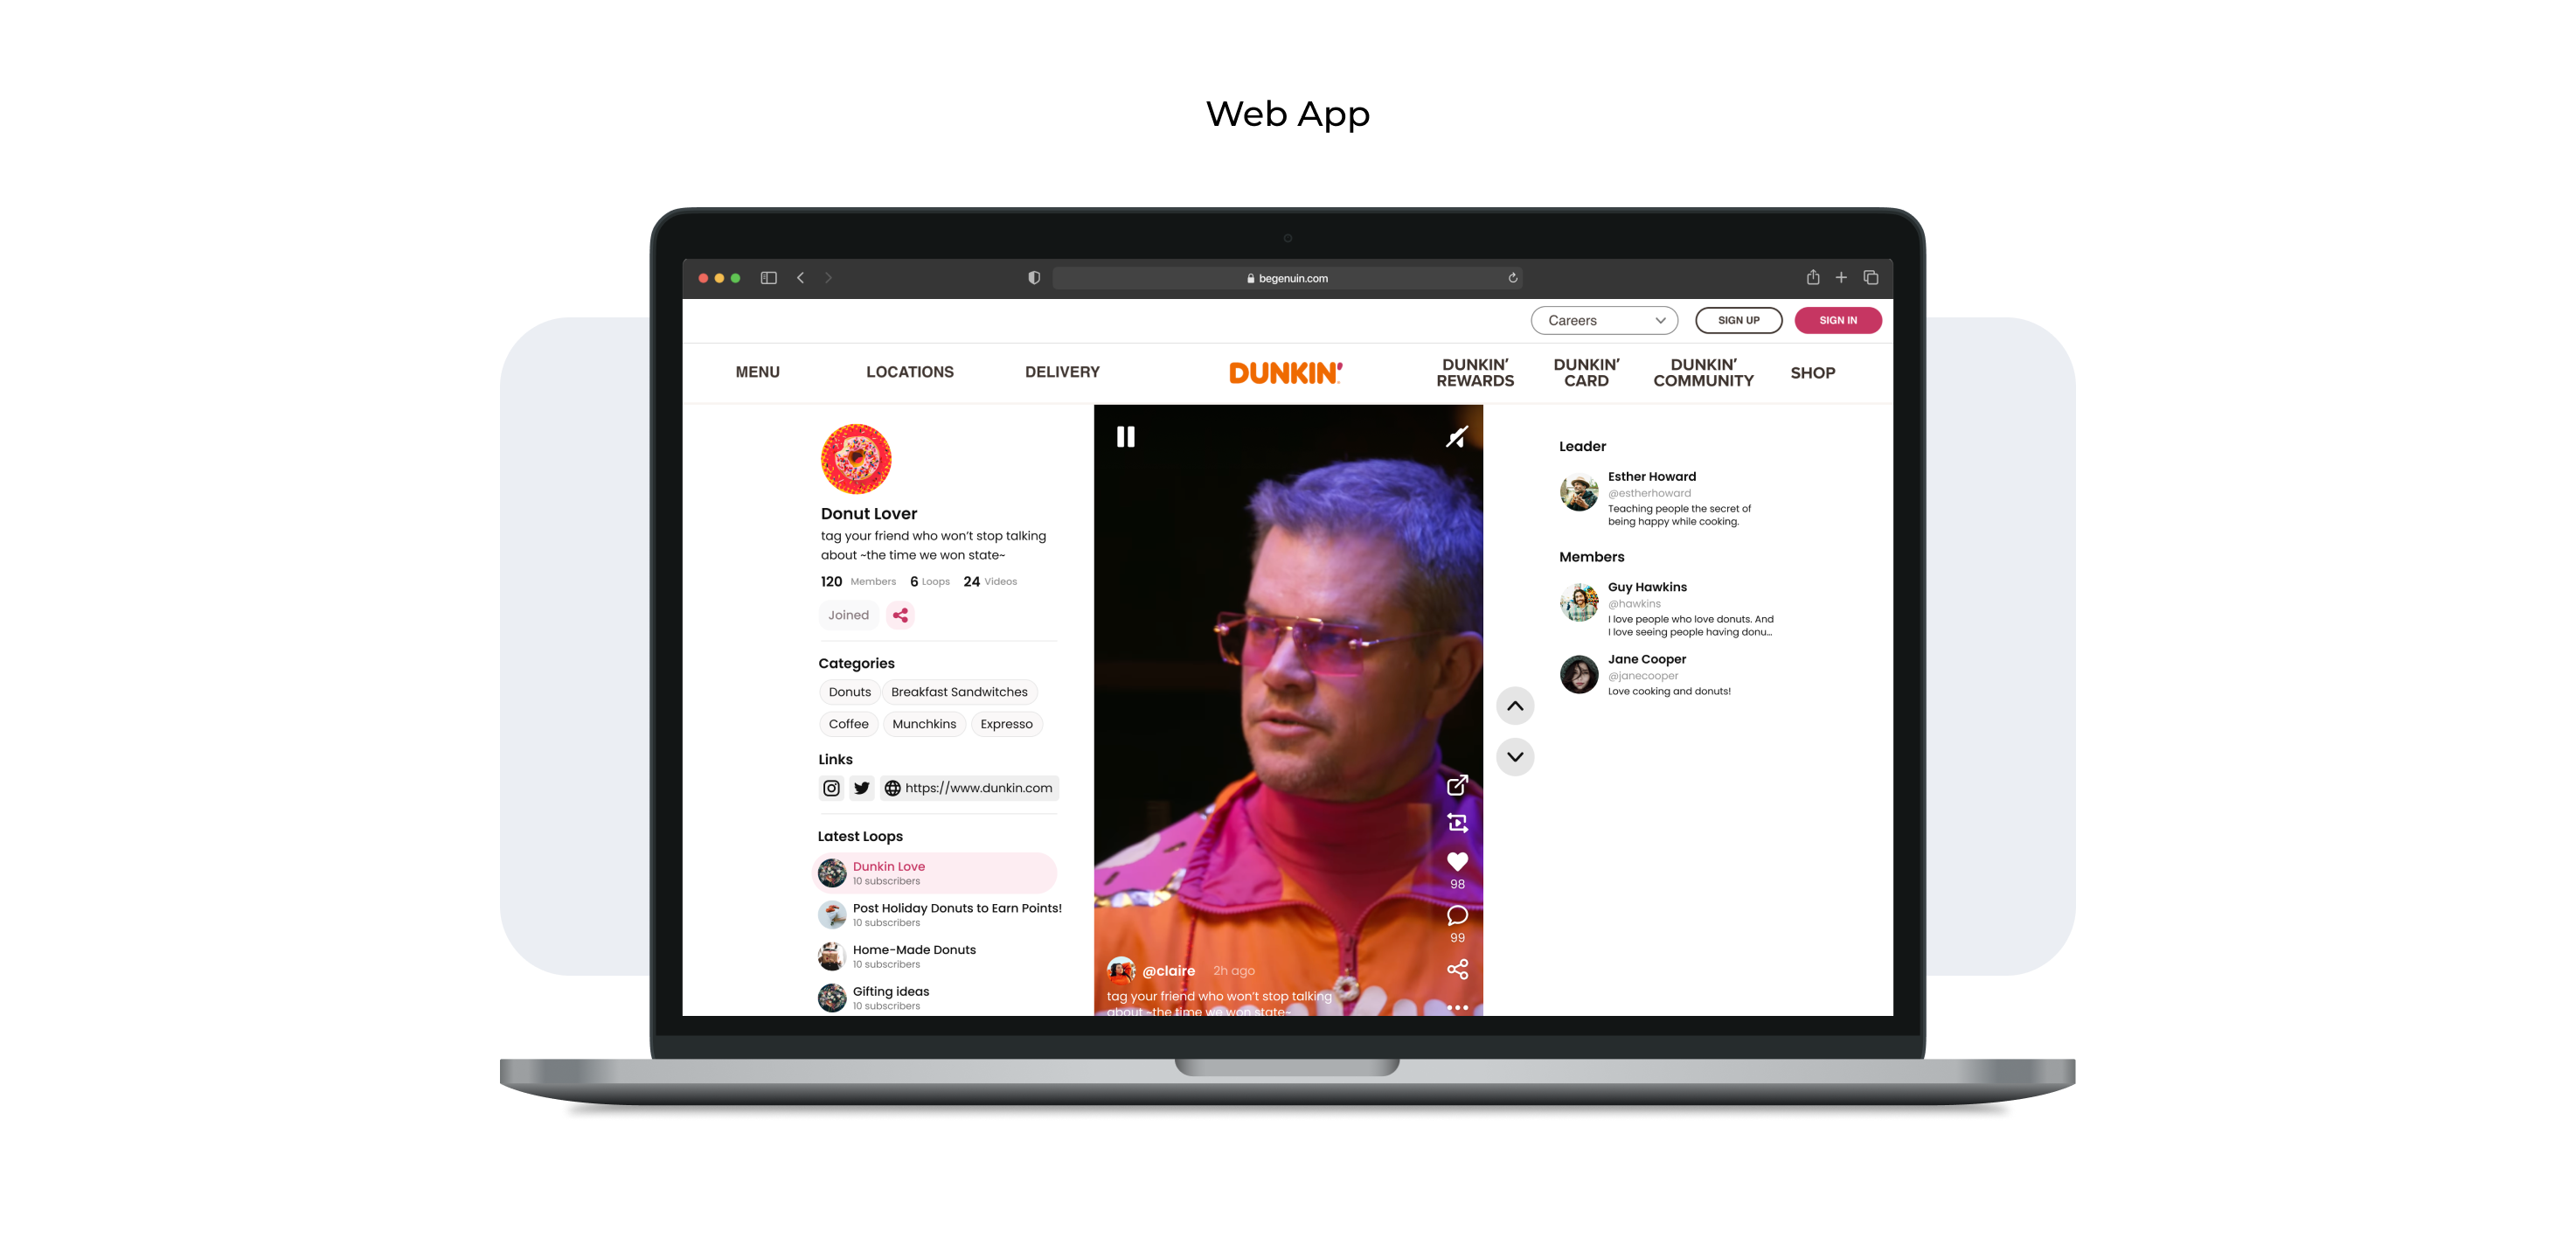
Task: Click the loop repost icon on the video
Action: (1457, 823)
